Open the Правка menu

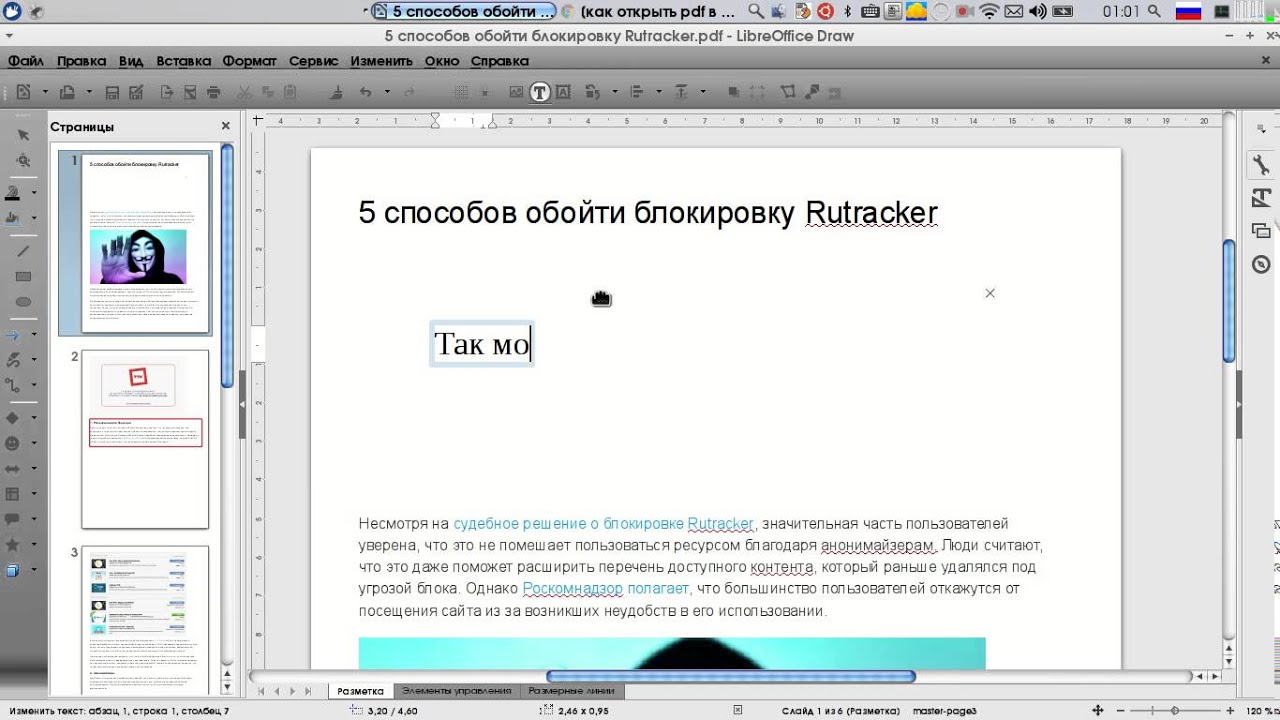pyautogui.click(x=81, y=61)
